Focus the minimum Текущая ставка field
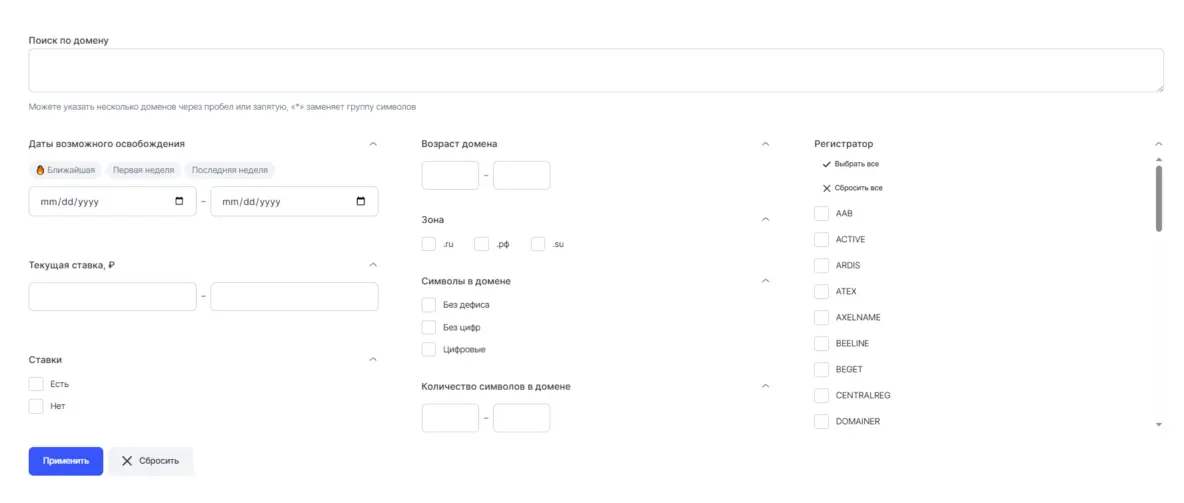Image resolution: width=1184 pixels, height=503 pixels. pos(113,297)
